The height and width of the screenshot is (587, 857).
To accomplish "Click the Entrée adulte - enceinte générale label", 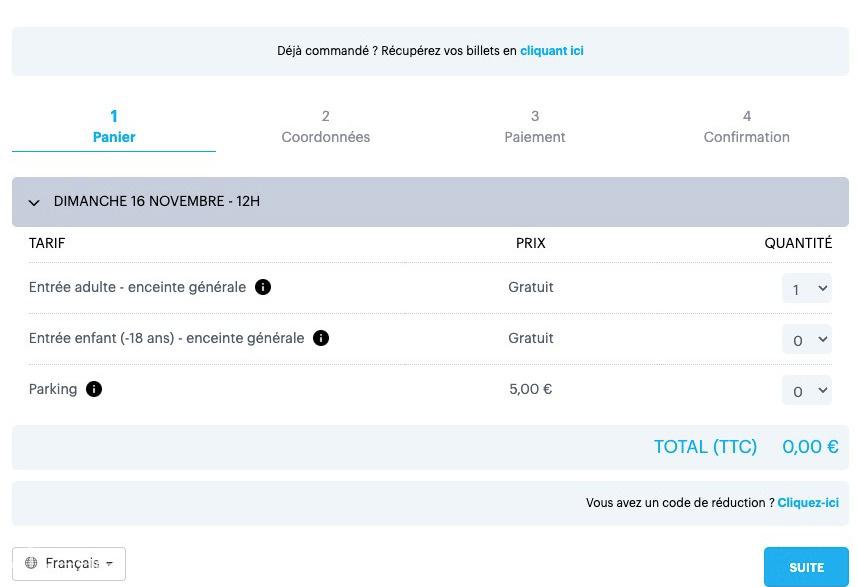I will [137, 287].
